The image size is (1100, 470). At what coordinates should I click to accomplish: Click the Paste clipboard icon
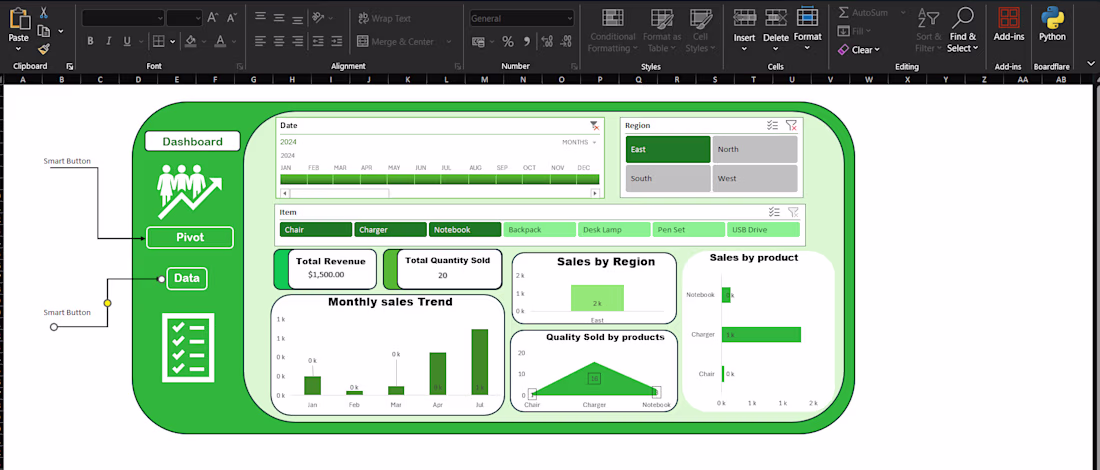(x=19, y=18)
